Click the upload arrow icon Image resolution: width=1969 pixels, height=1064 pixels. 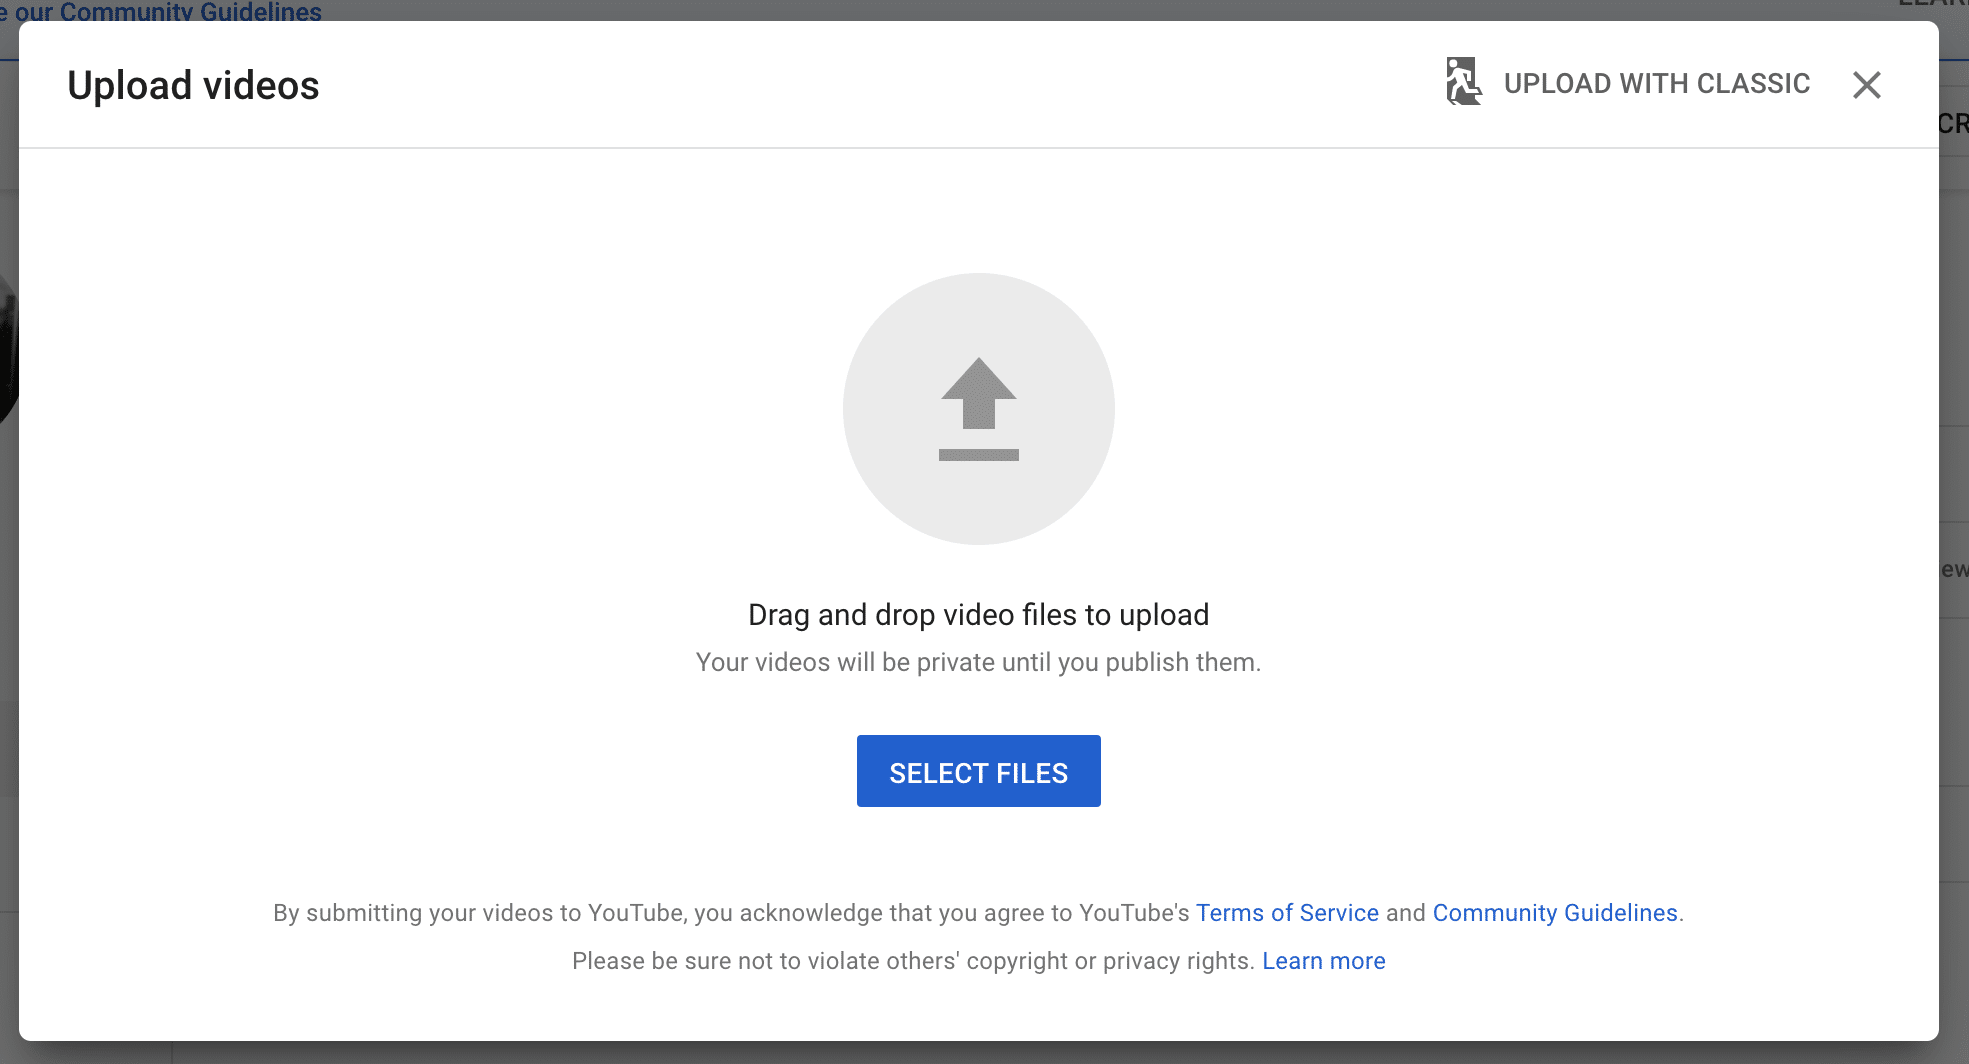(978, 393)
